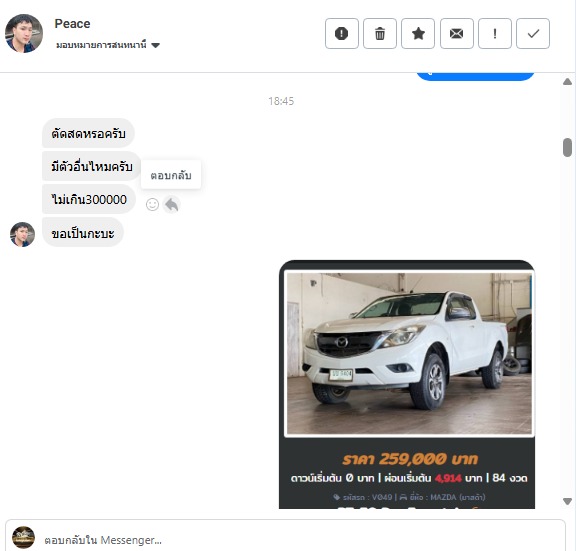This screenshot has width=576, height=551.
Task: React with the smiley emoji icon
Action: point(152,204)
